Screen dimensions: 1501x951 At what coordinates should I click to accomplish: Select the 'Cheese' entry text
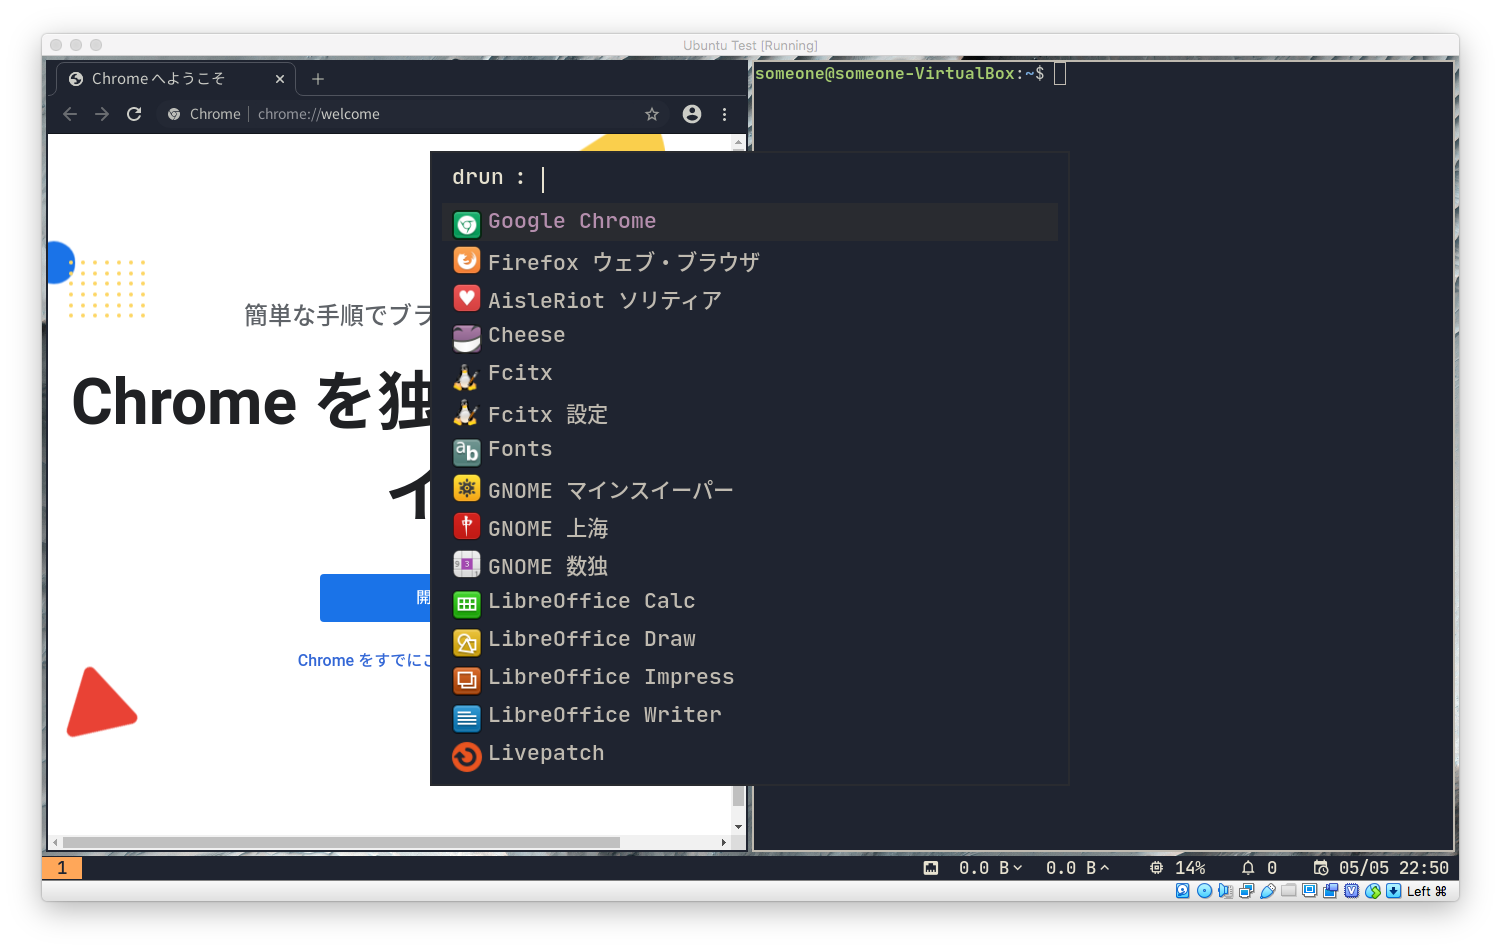527,335
